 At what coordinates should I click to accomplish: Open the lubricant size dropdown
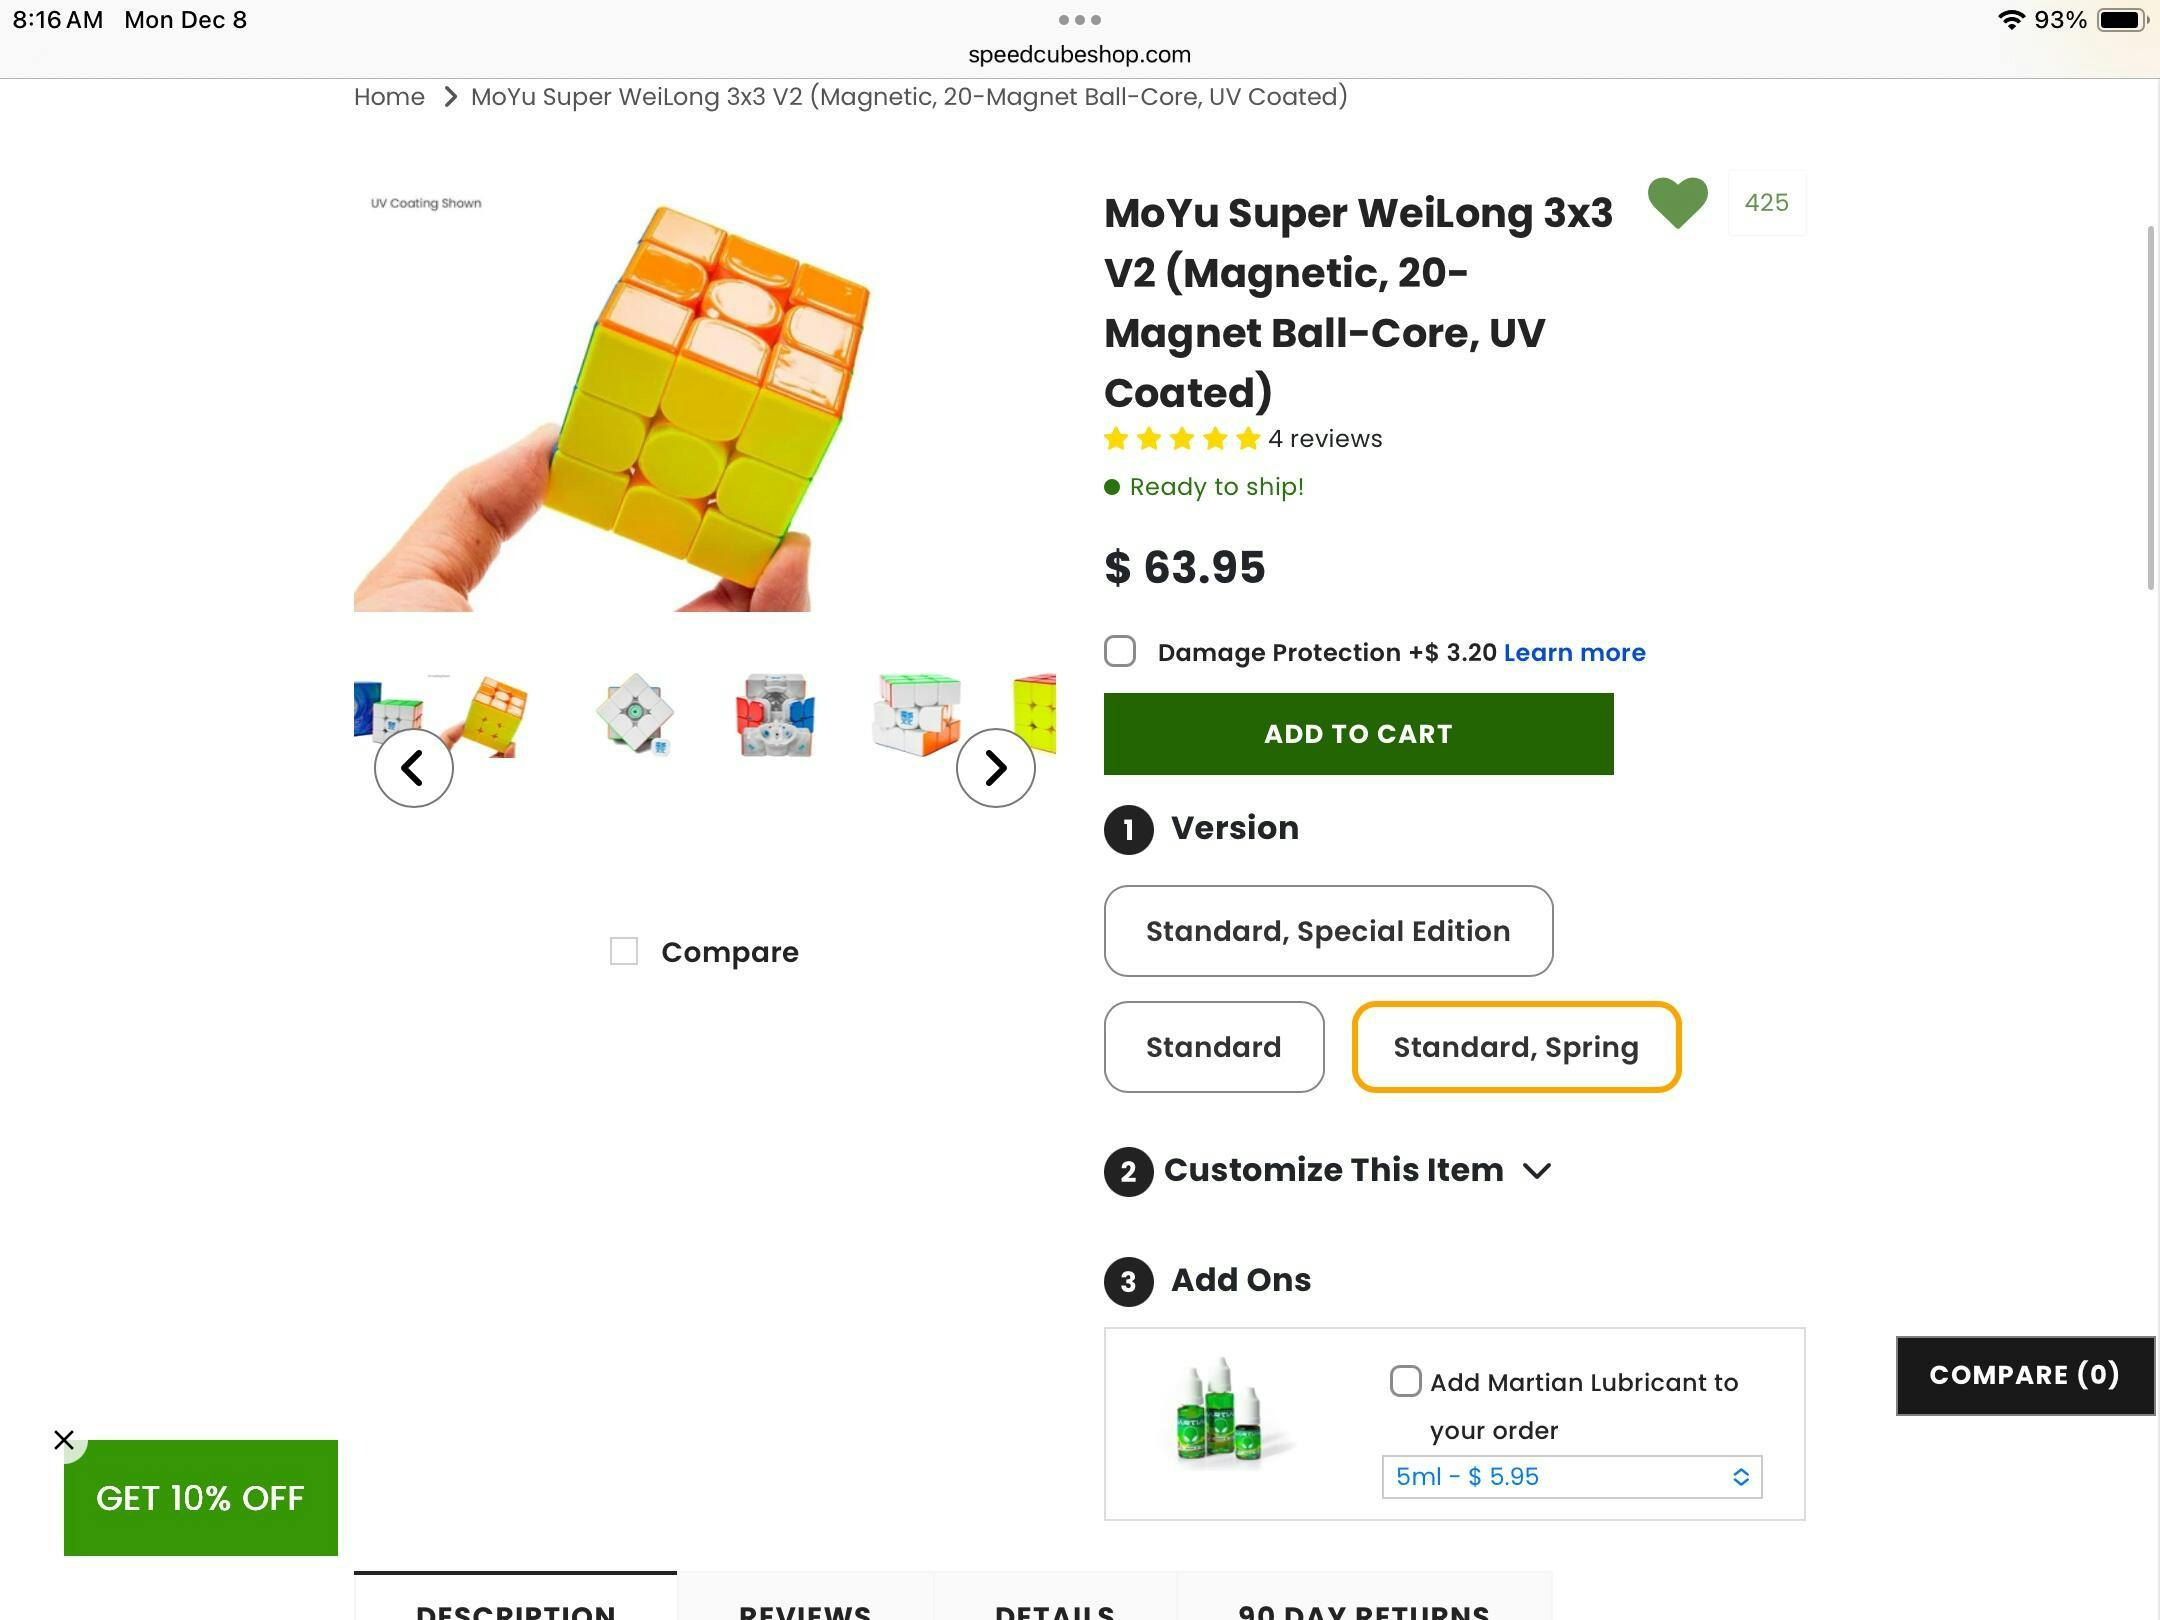coord(1571,1477)
